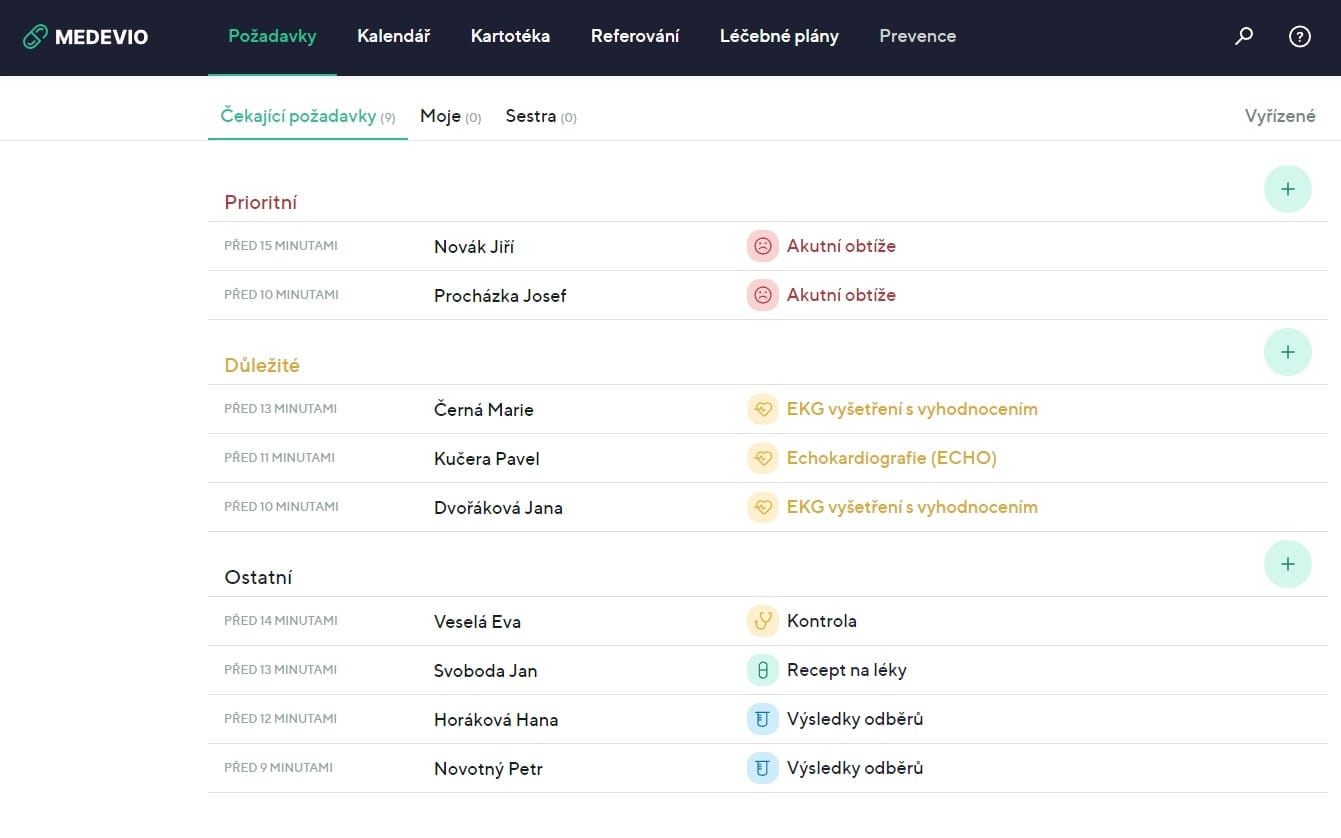Click stethoscope icon for Veselá Eva
The image size is (1341, 838).
[x=762, y=621]
